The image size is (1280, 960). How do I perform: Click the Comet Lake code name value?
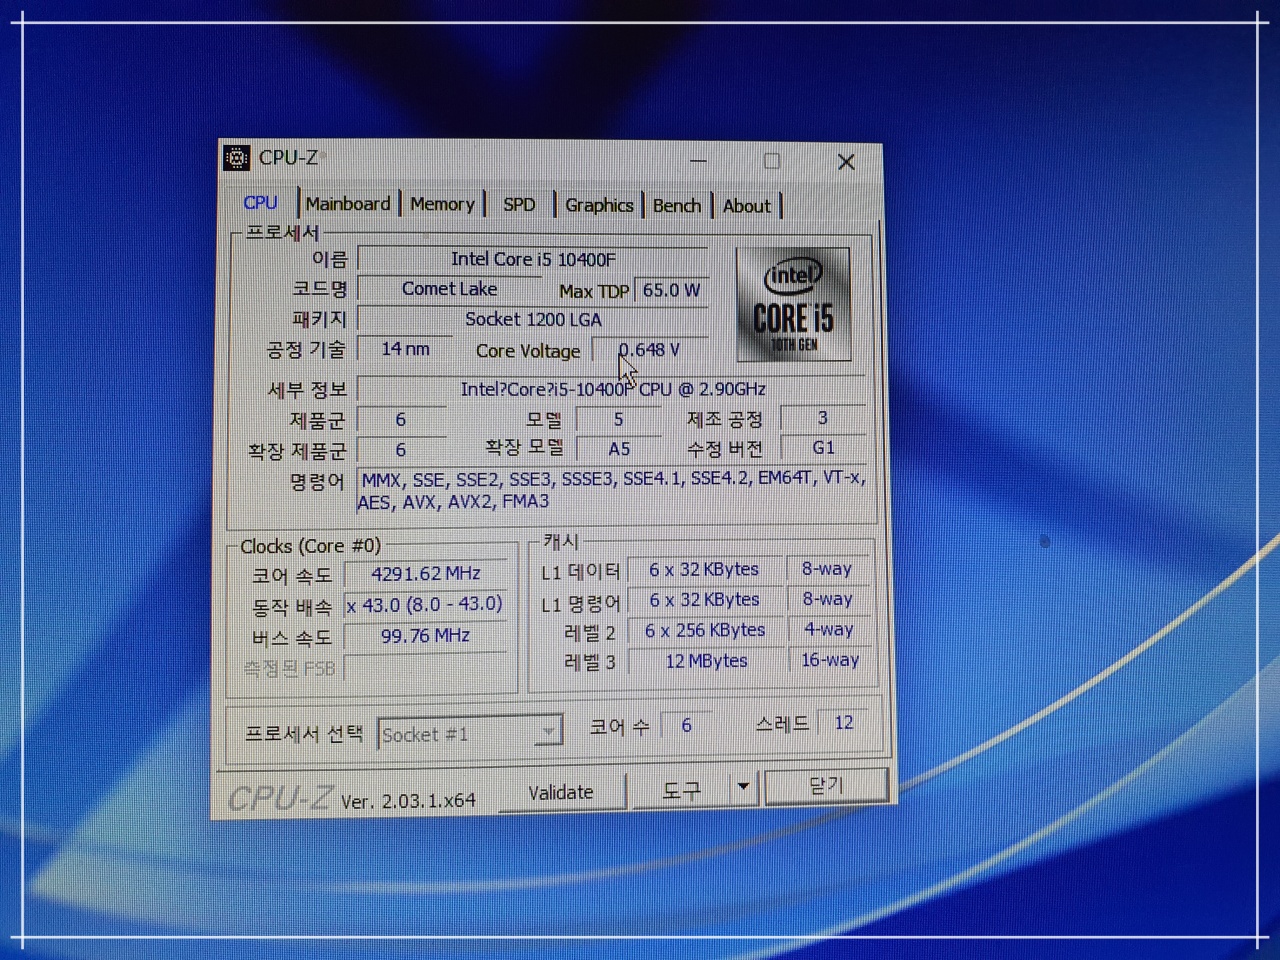point(449,289)
